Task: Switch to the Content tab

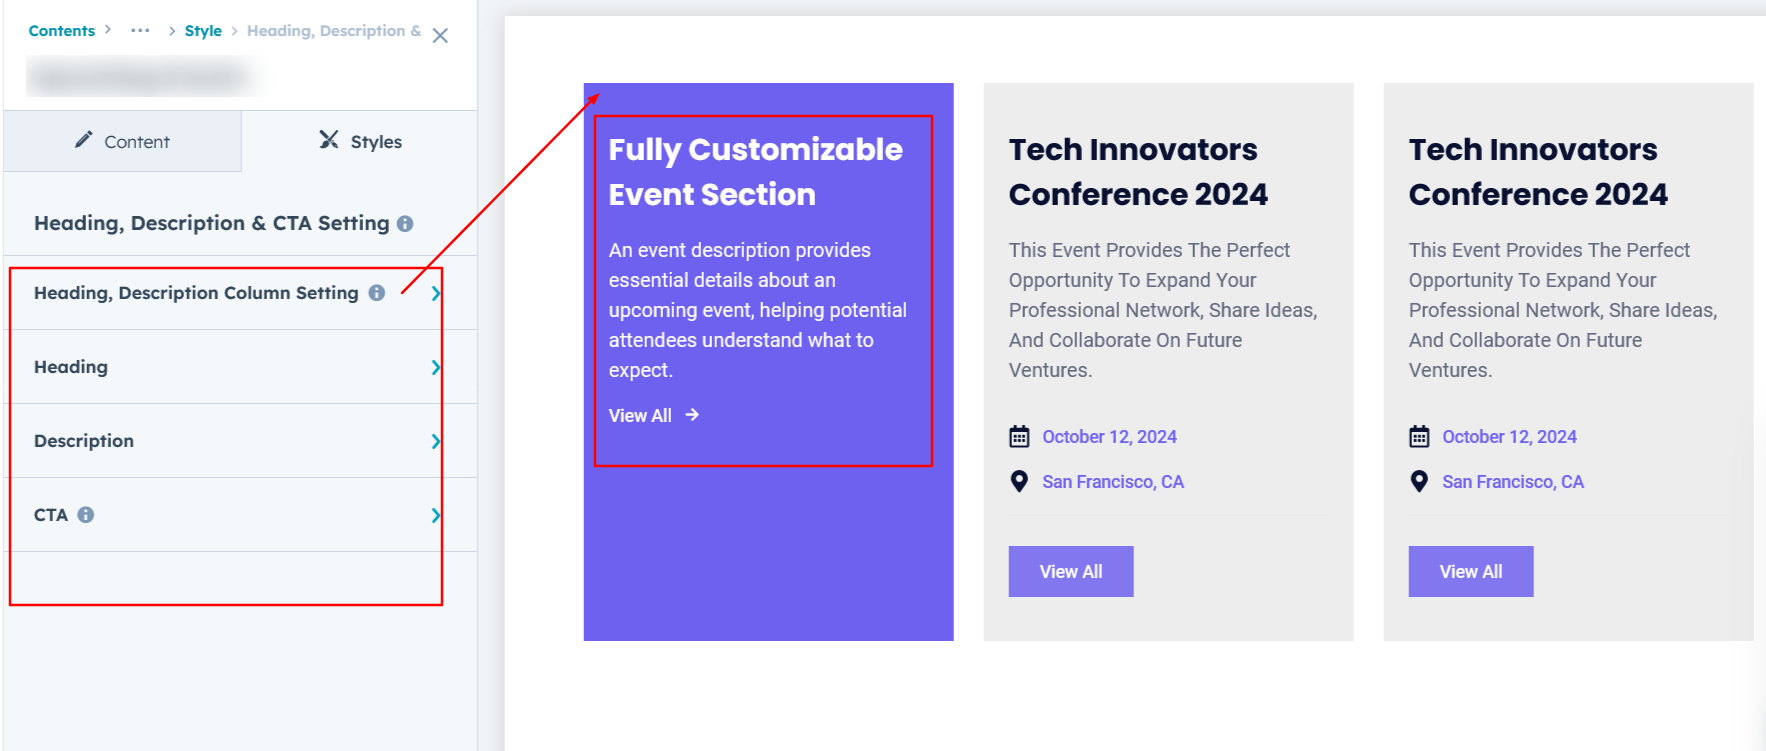Action: 123,142
